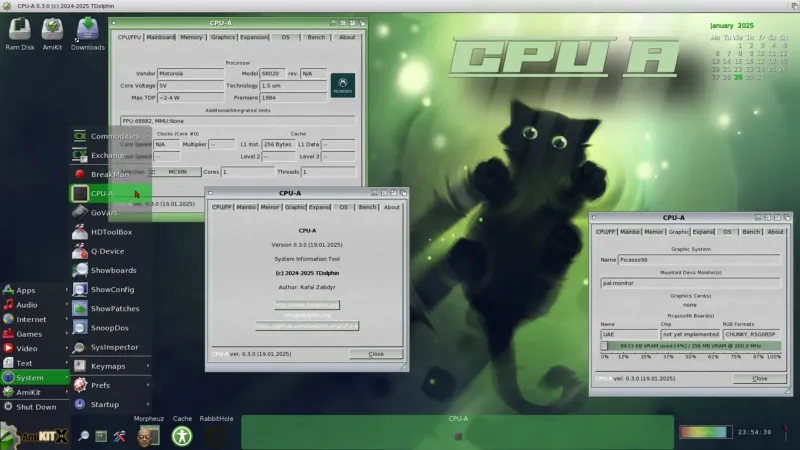Image resolution: width=800 pixels, height=450 pixels.
Task: Open the GitHub link in About tab
Action: tap(307, 326)
